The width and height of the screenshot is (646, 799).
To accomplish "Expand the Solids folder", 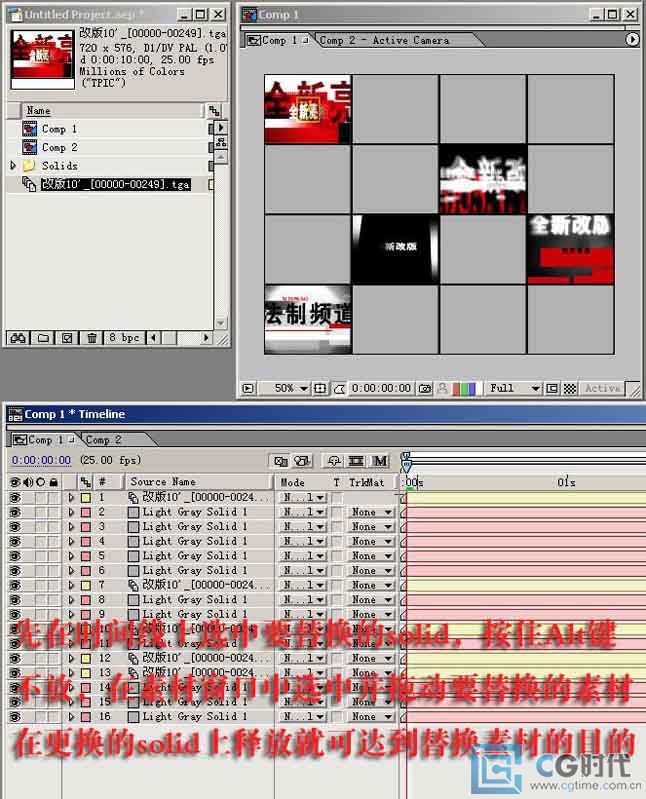I will pos(13,166).
